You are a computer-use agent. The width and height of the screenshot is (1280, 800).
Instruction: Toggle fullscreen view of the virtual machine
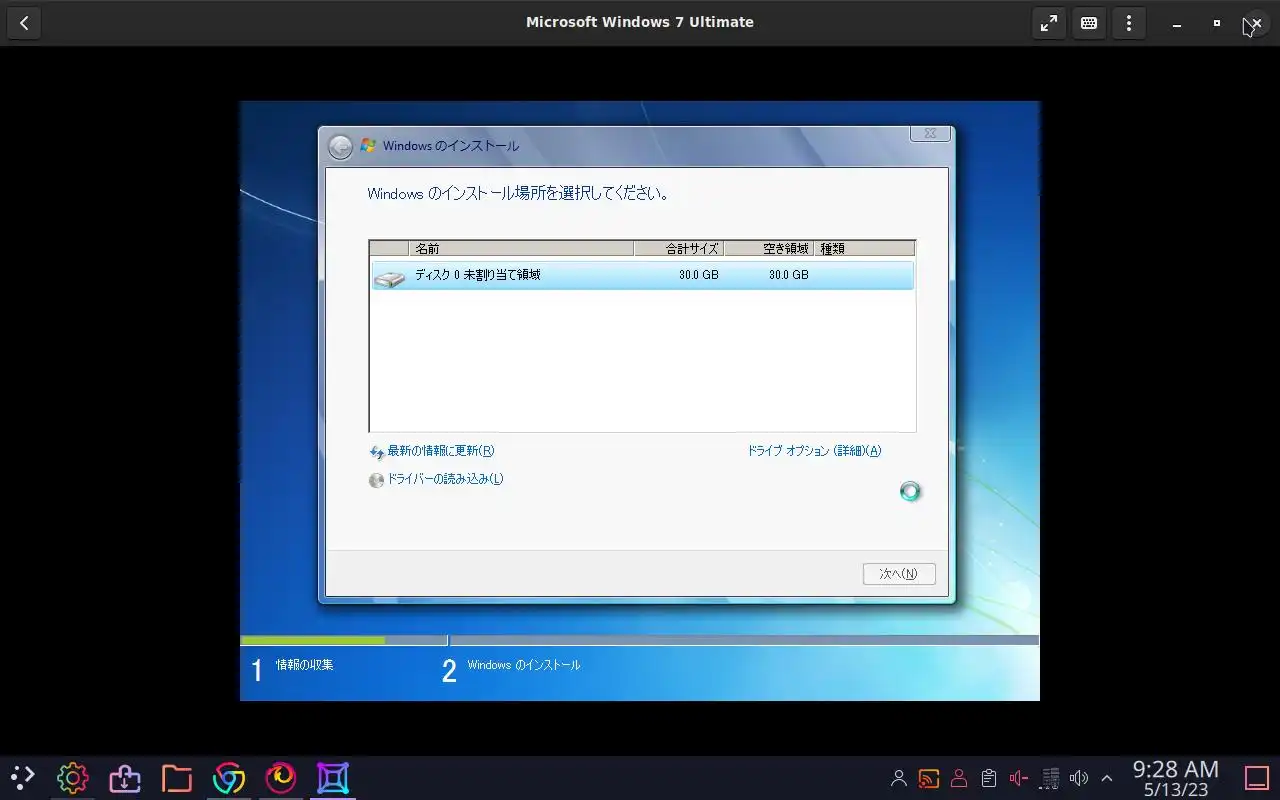coord(1049,22)
